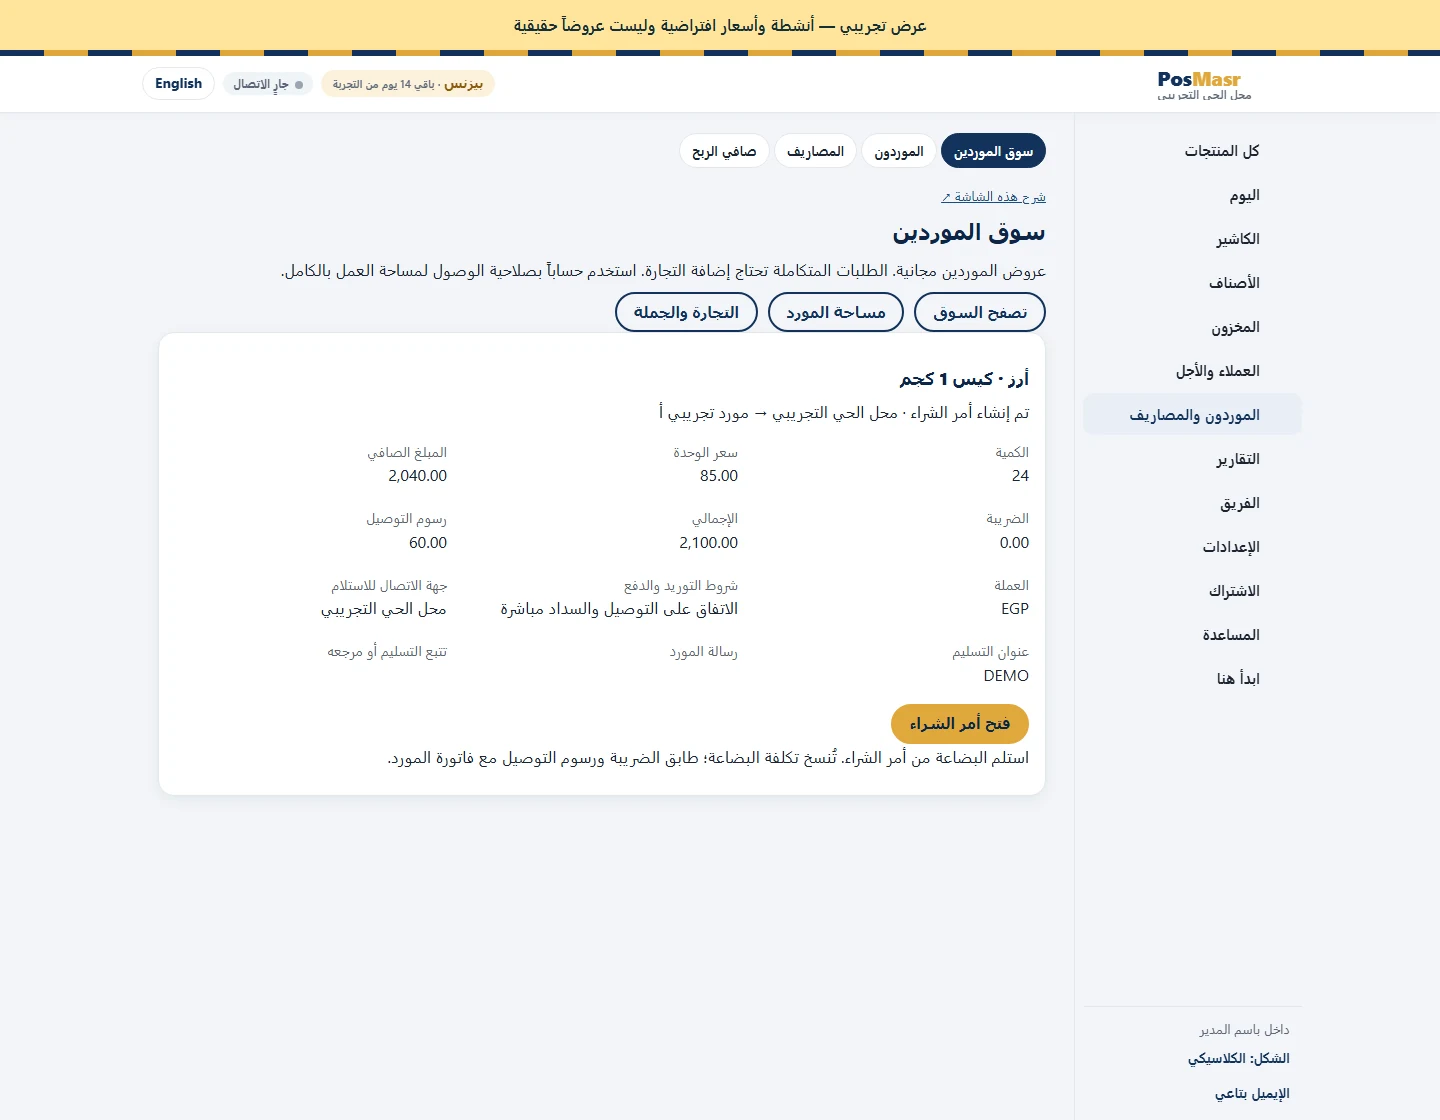Image resolution: width=1440 pixels, height=1120 pixels.
Task: Select 'الموردون والمصاريف' sidebar item
Action: coord(1192,415)
